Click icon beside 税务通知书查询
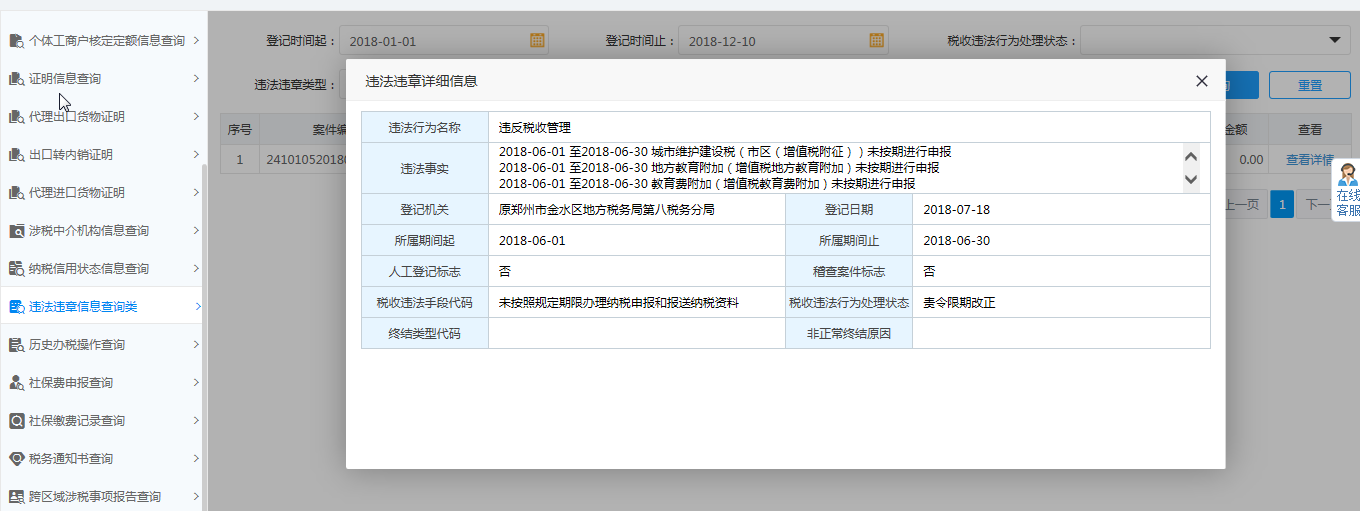The width and height of the screenshot is (1360, 511). [16, 459]
